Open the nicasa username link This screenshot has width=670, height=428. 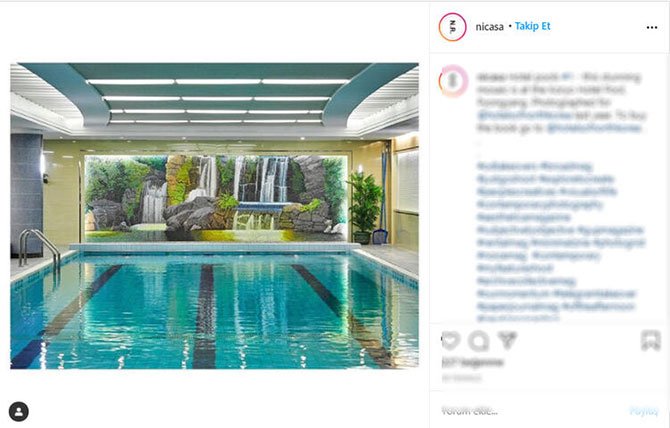coord(490,27)
